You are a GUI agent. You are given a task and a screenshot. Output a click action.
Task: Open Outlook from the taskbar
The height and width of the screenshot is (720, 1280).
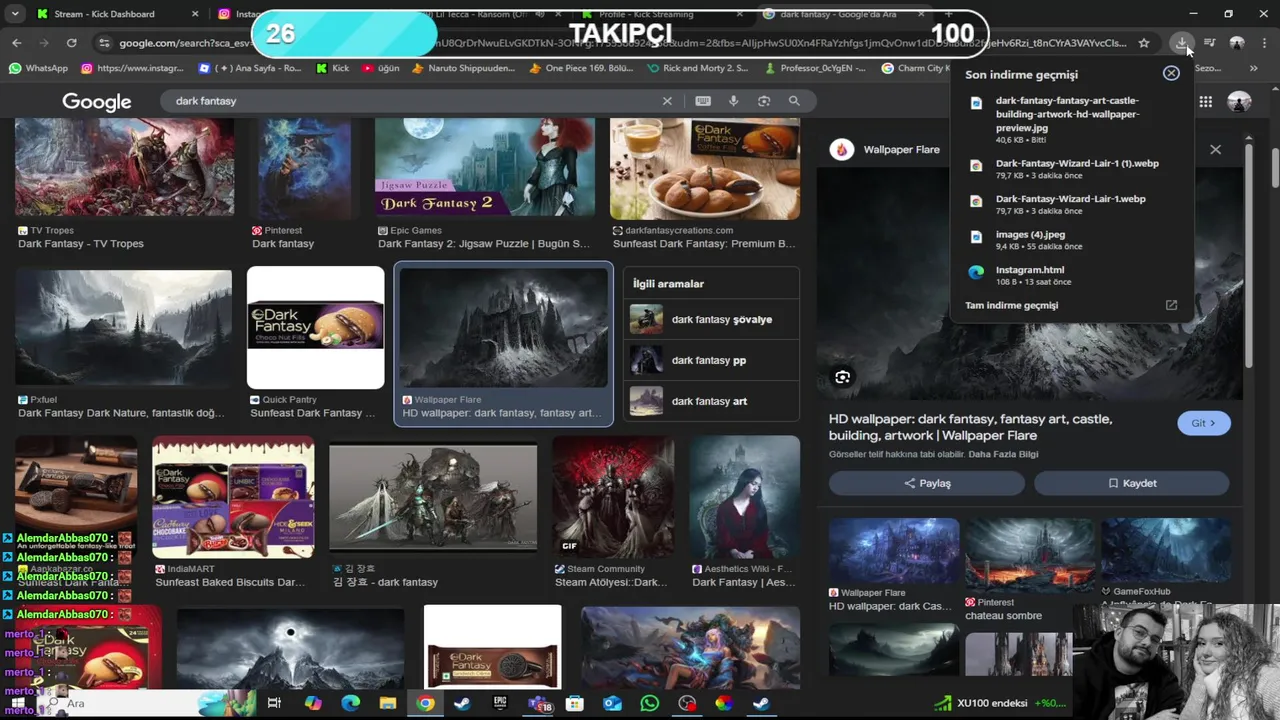click(x=612, y=703)
